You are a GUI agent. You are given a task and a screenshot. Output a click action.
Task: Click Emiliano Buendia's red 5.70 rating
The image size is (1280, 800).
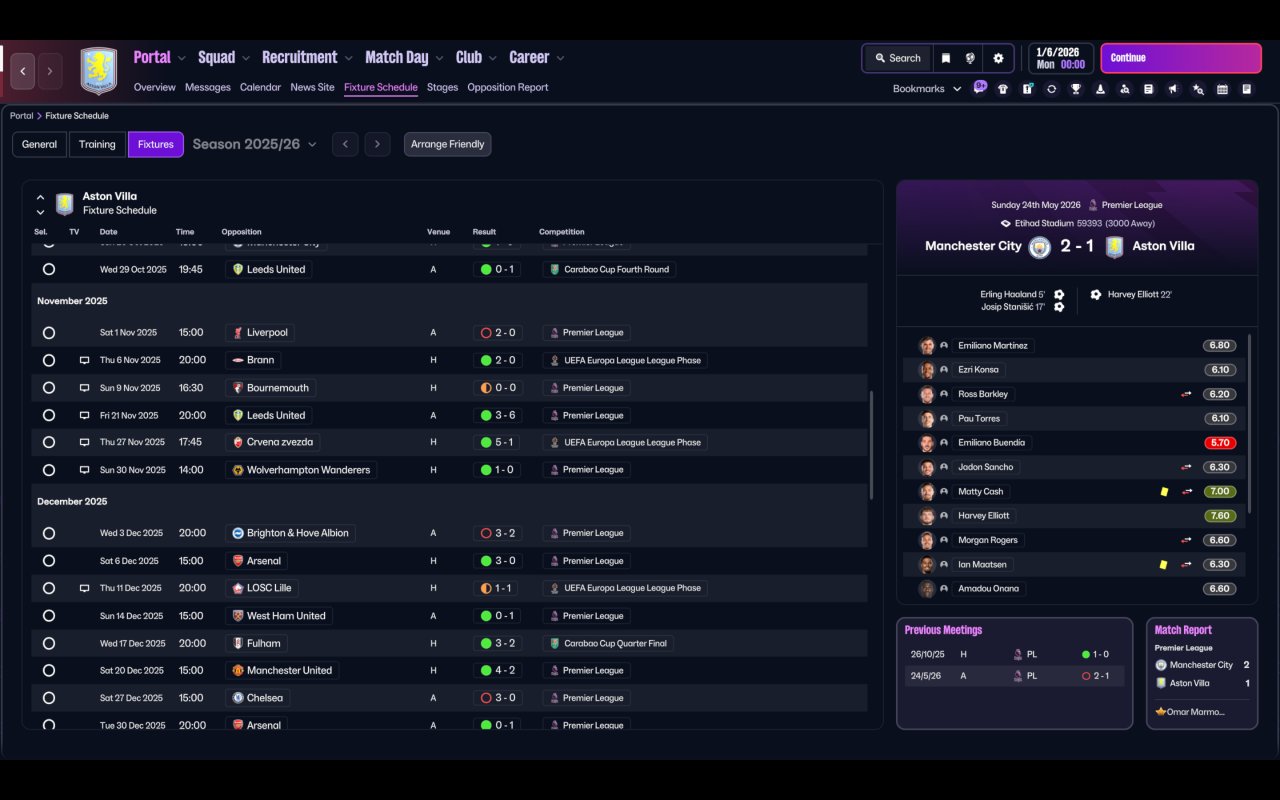click(x=1220, y=443)
